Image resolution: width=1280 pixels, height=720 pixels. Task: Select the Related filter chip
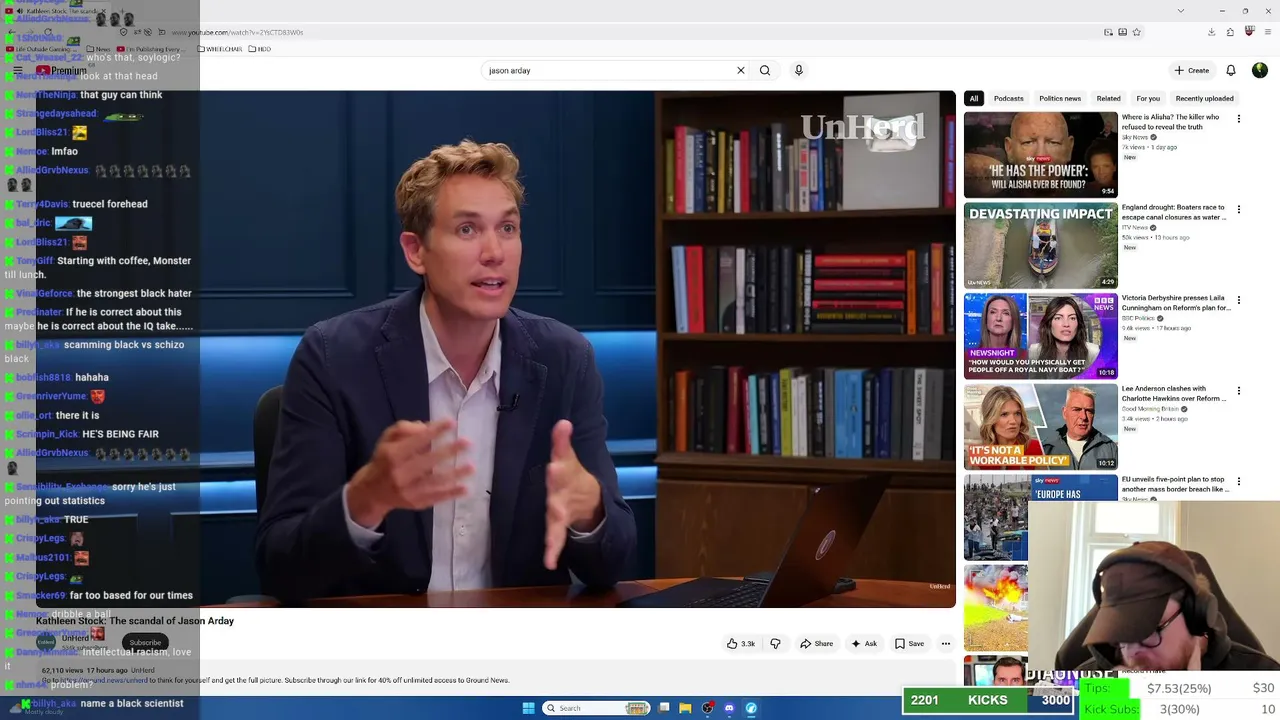pos(1108,98)
